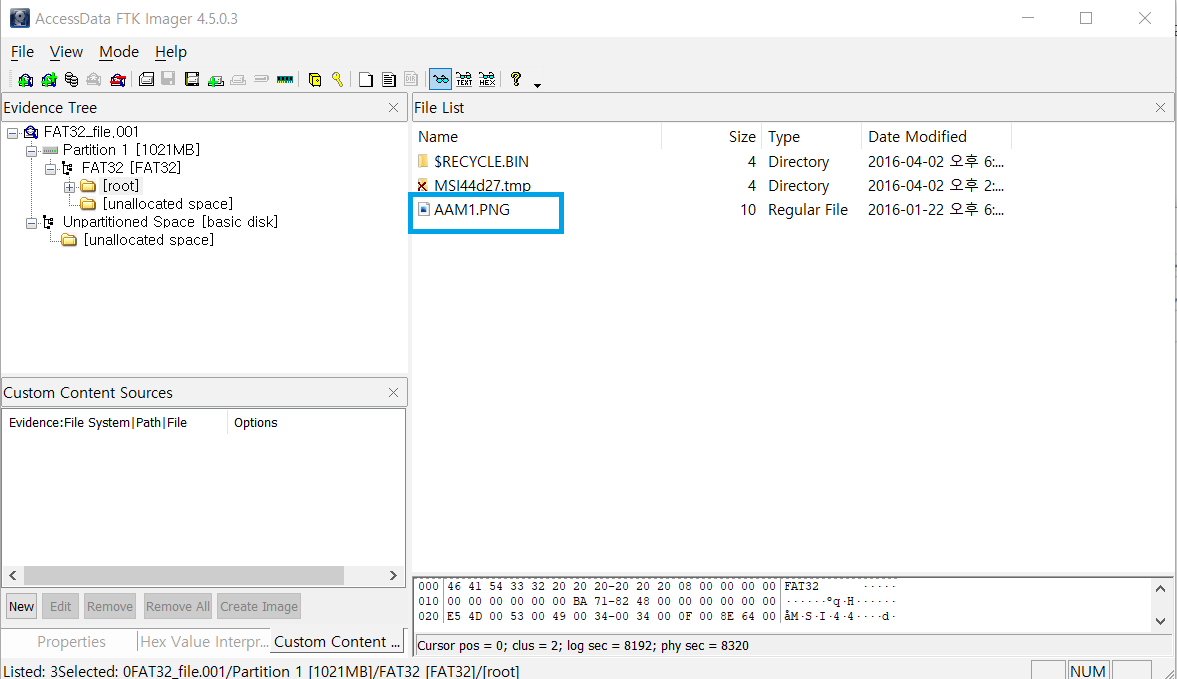Sort File List by Name column

(537, 137)
